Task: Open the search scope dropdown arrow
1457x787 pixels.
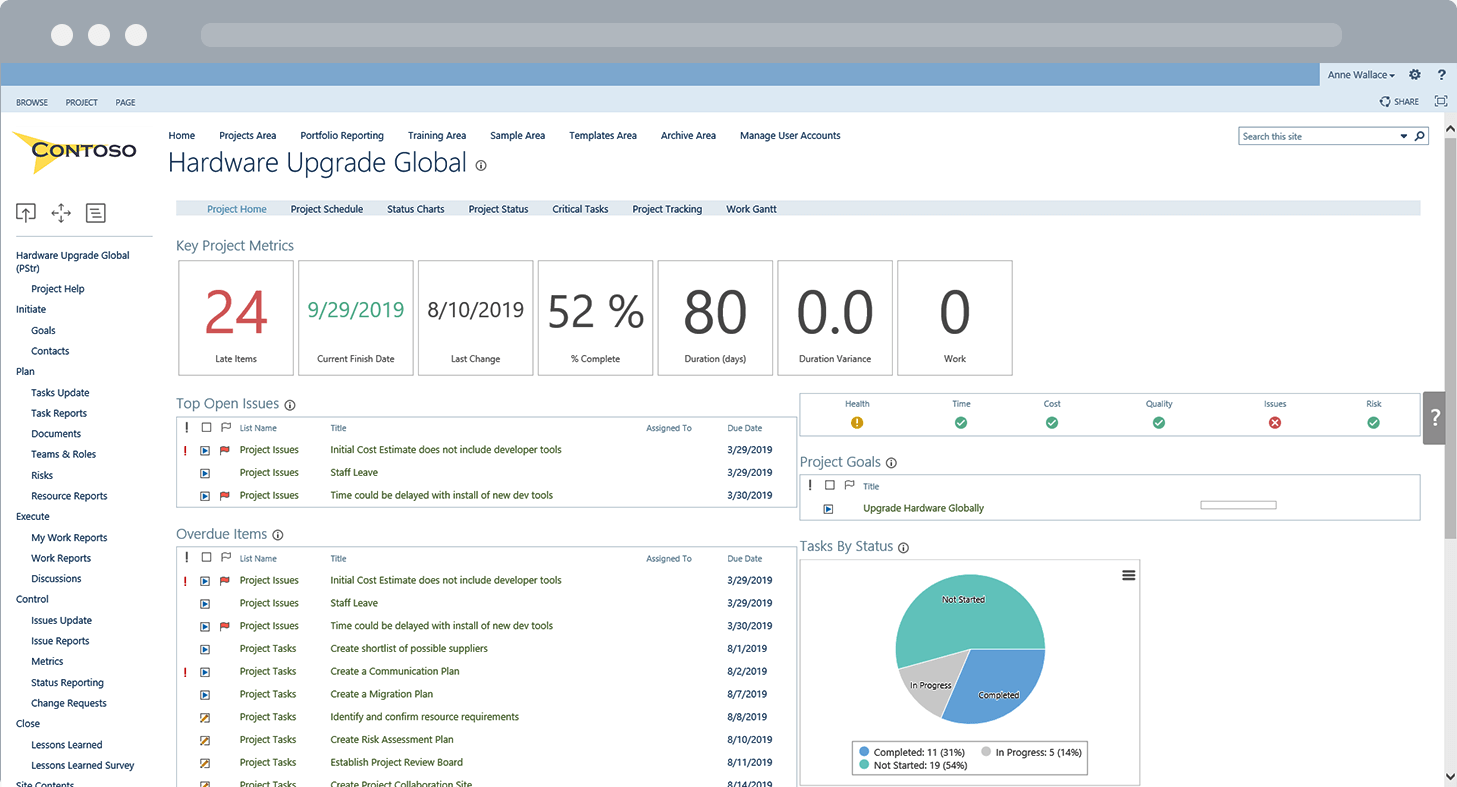Action: (1404, 135)
